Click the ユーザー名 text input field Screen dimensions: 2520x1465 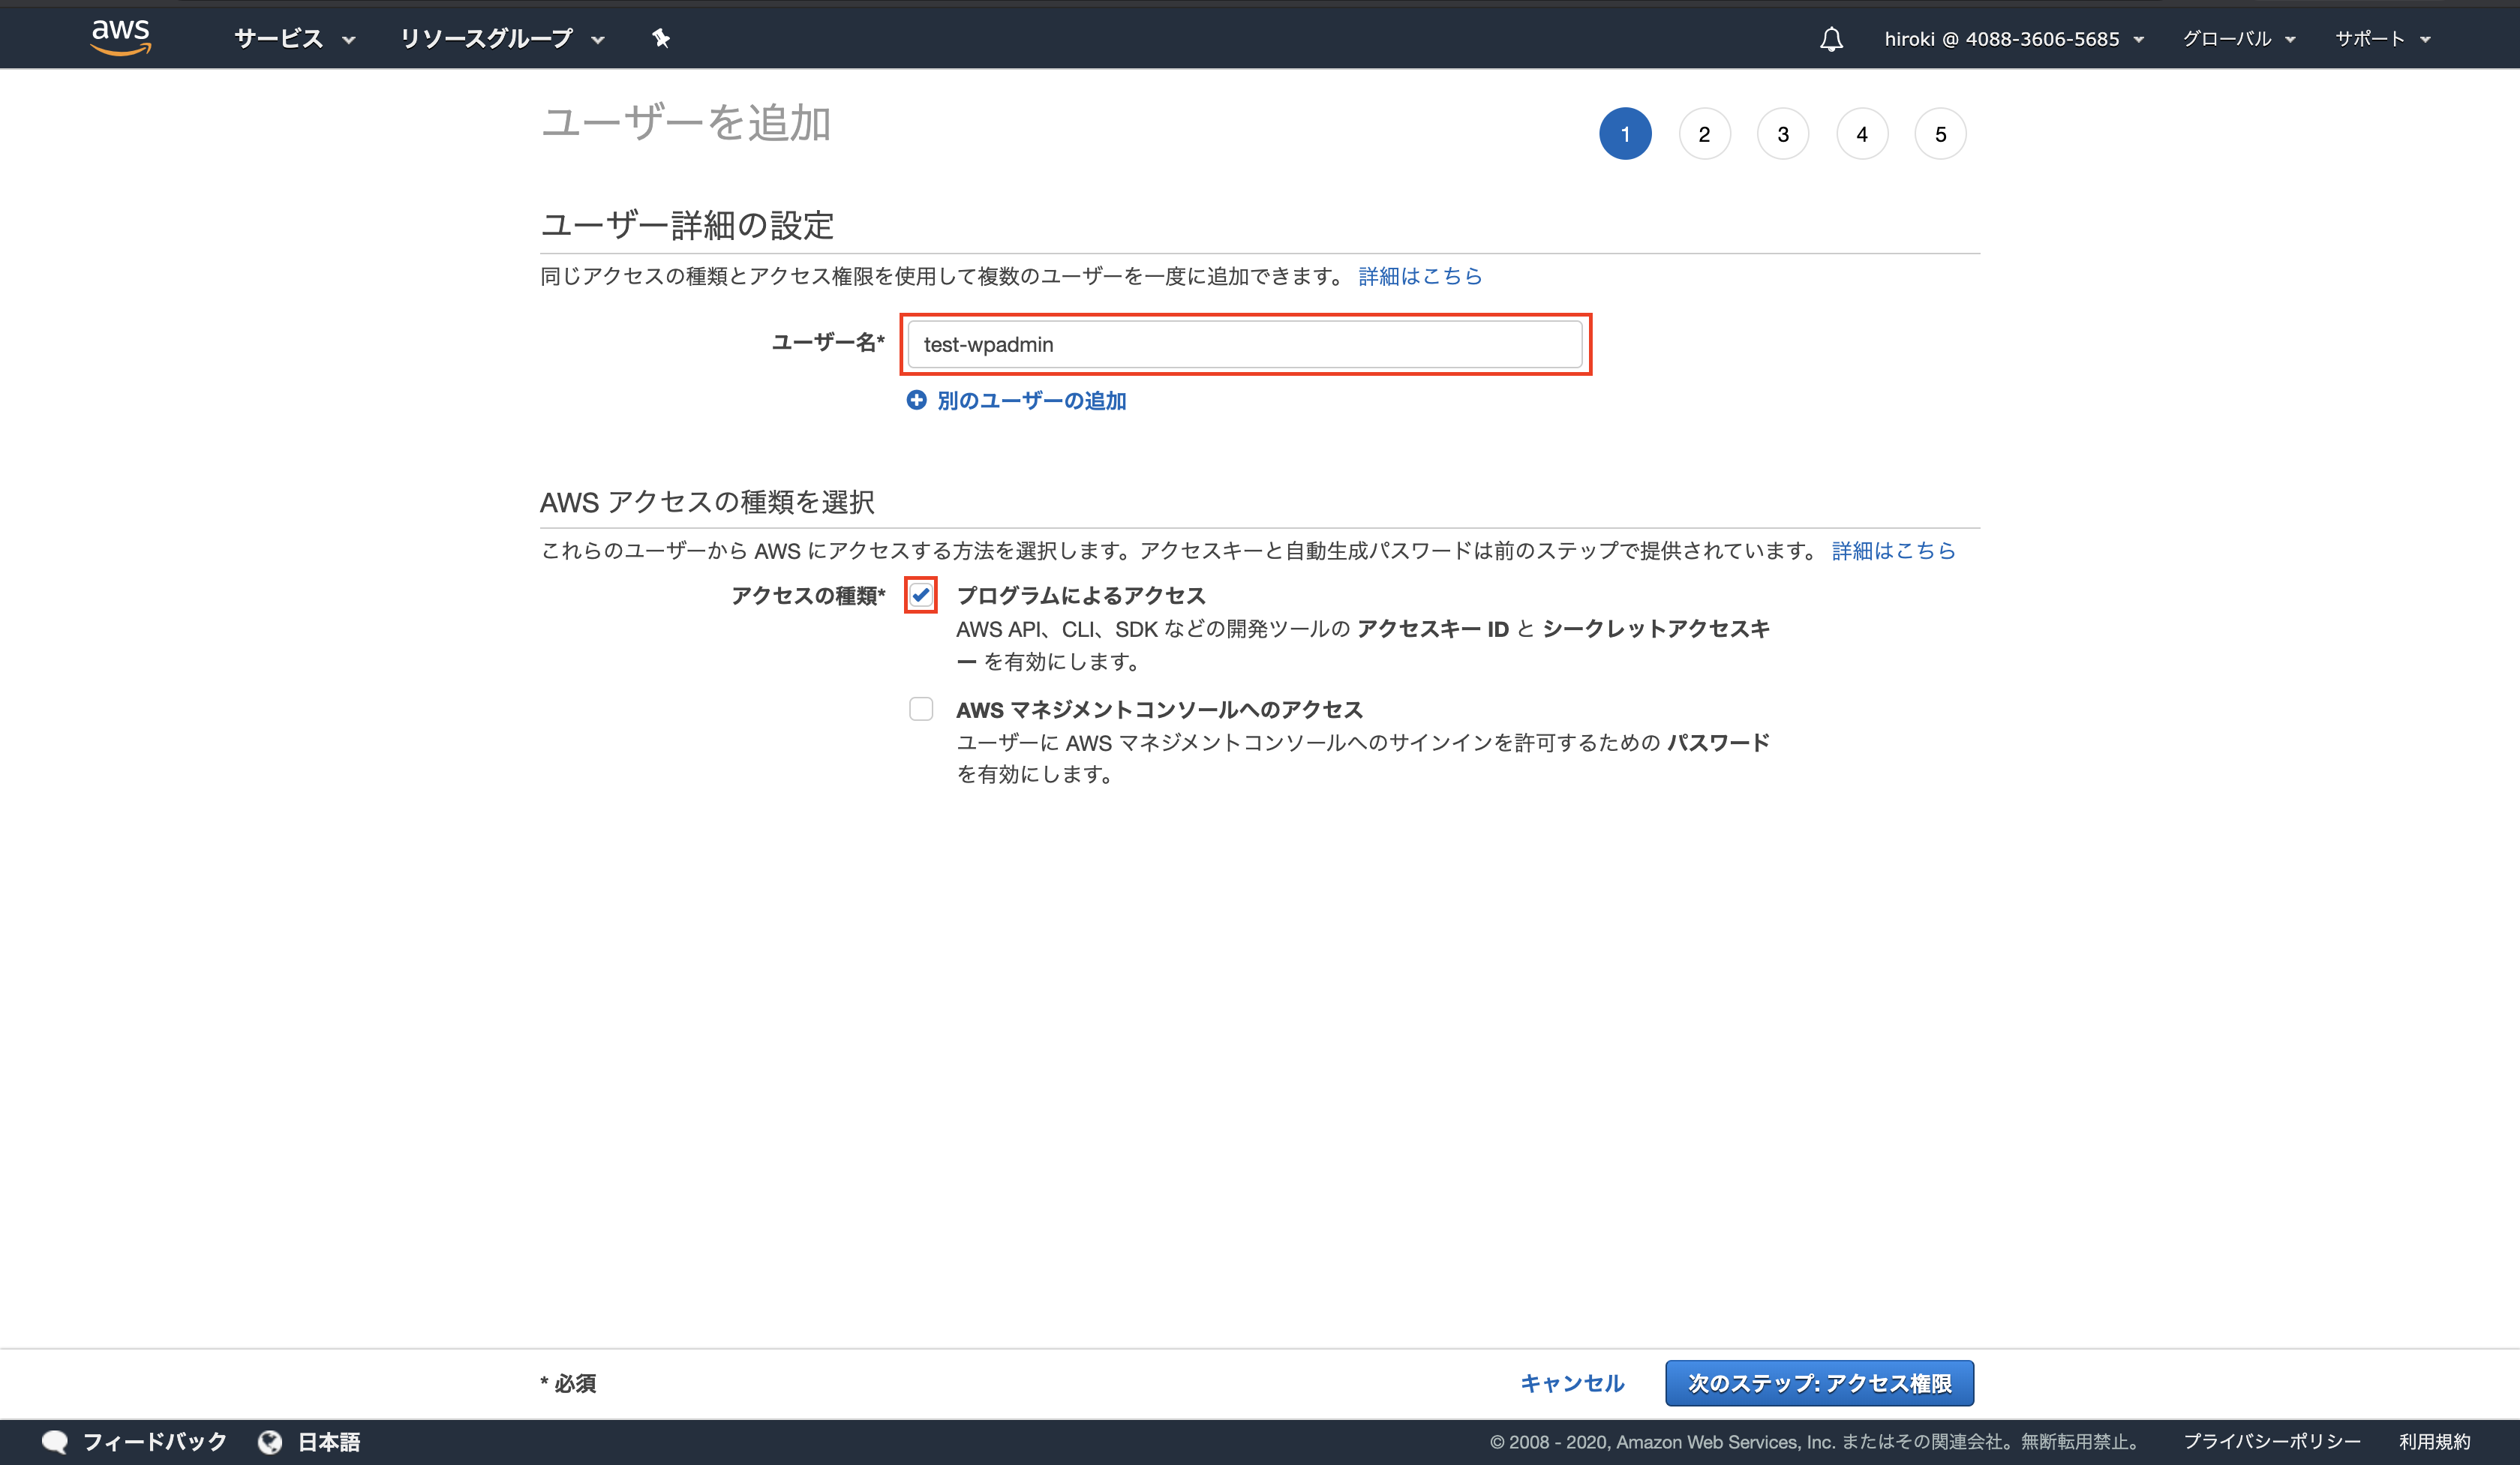click(1244, 344)
